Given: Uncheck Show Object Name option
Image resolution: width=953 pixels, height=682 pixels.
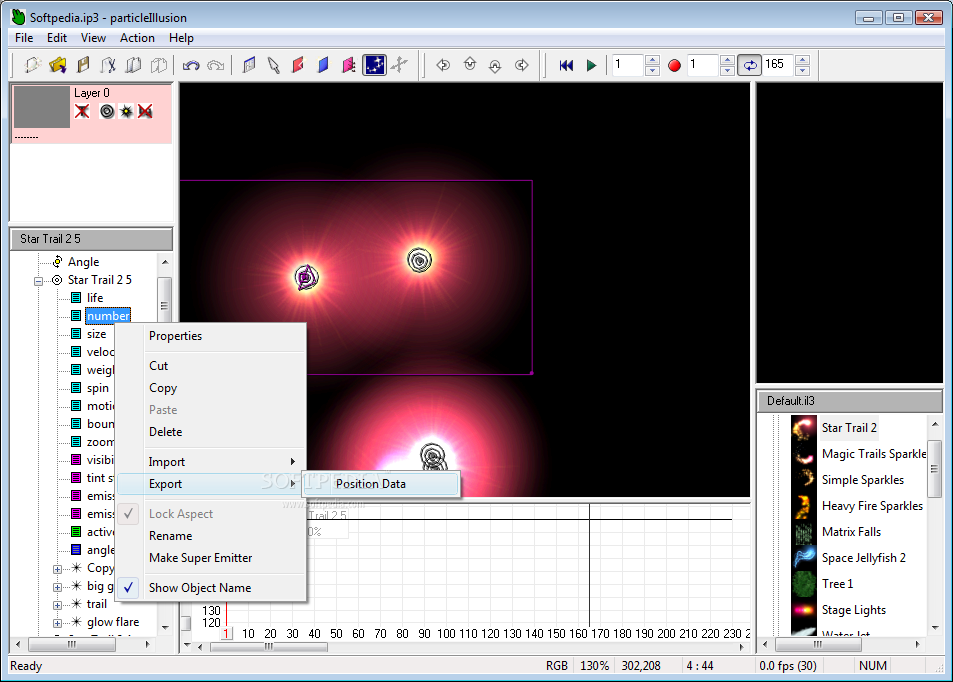Looking at the screenshot, I should (211, 588).
